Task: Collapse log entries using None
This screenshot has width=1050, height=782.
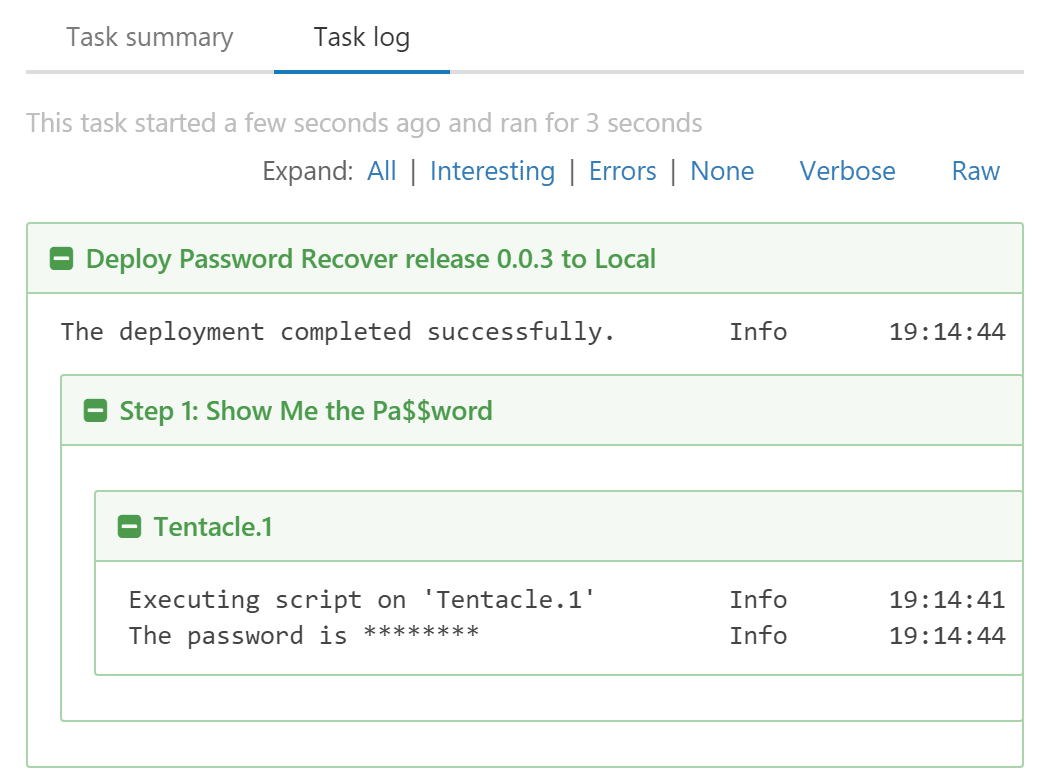Action: pyautogui.click(x=722, y=171)
